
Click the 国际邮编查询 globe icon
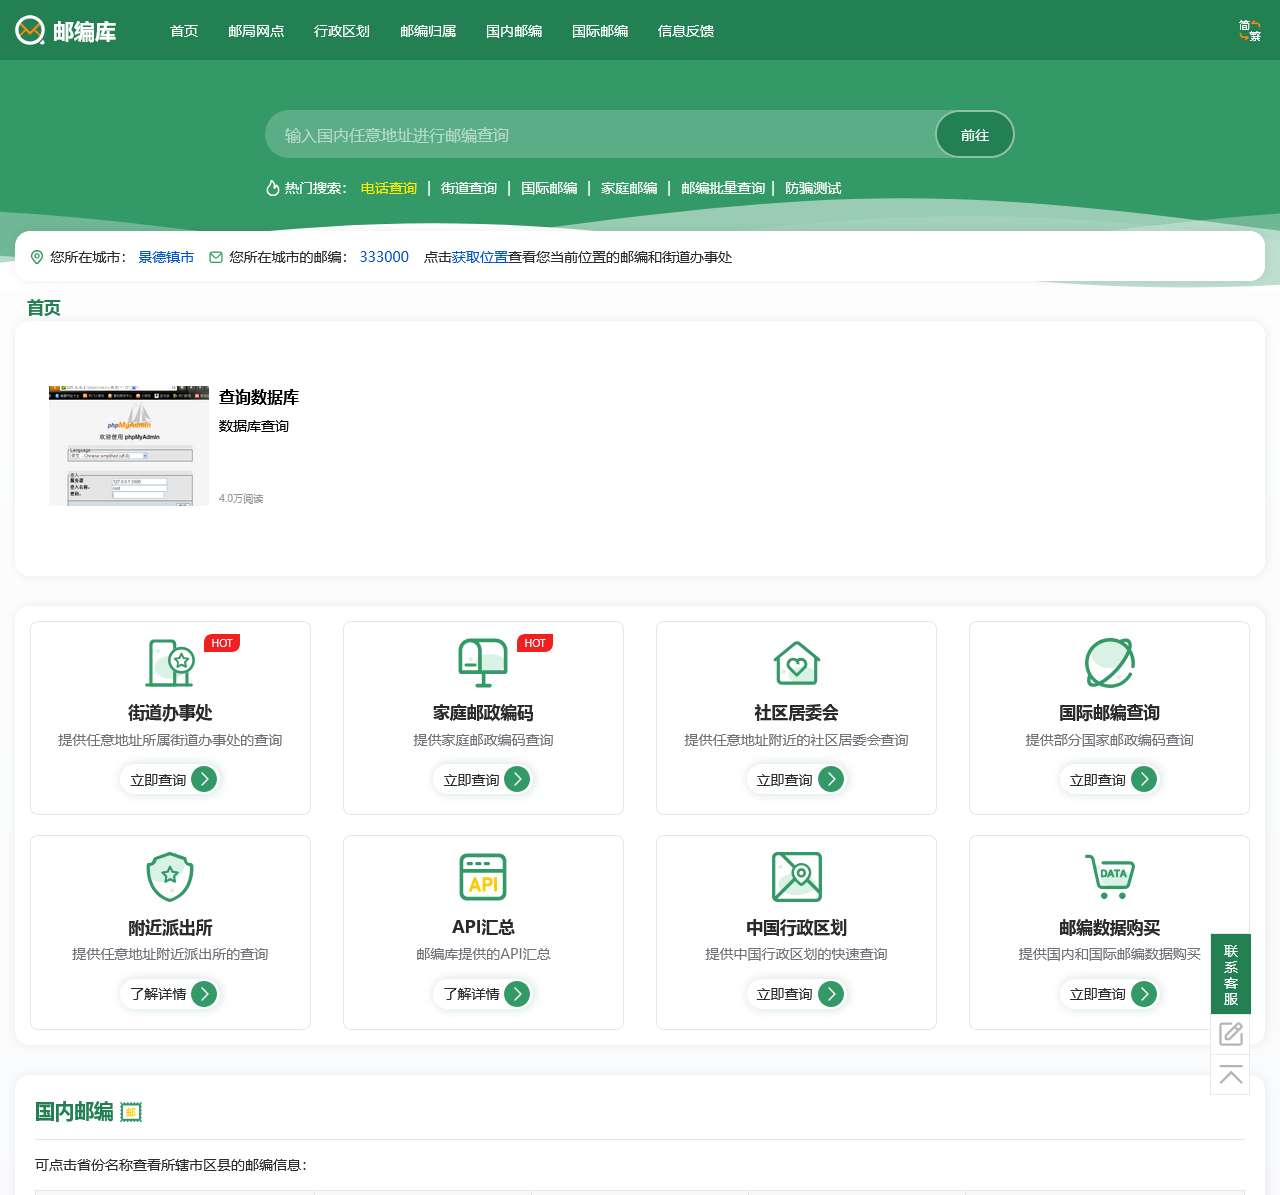tap(1109, 662)
